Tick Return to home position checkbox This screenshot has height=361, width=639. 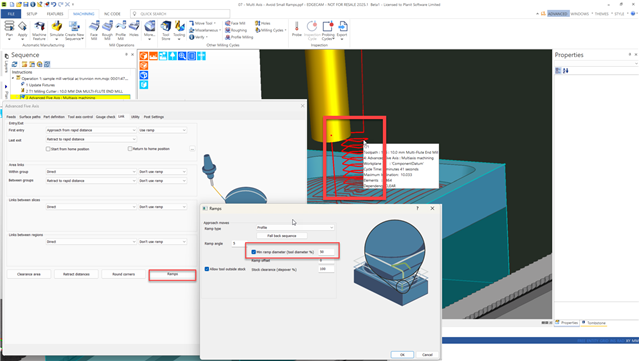click(x=130, y=149)
